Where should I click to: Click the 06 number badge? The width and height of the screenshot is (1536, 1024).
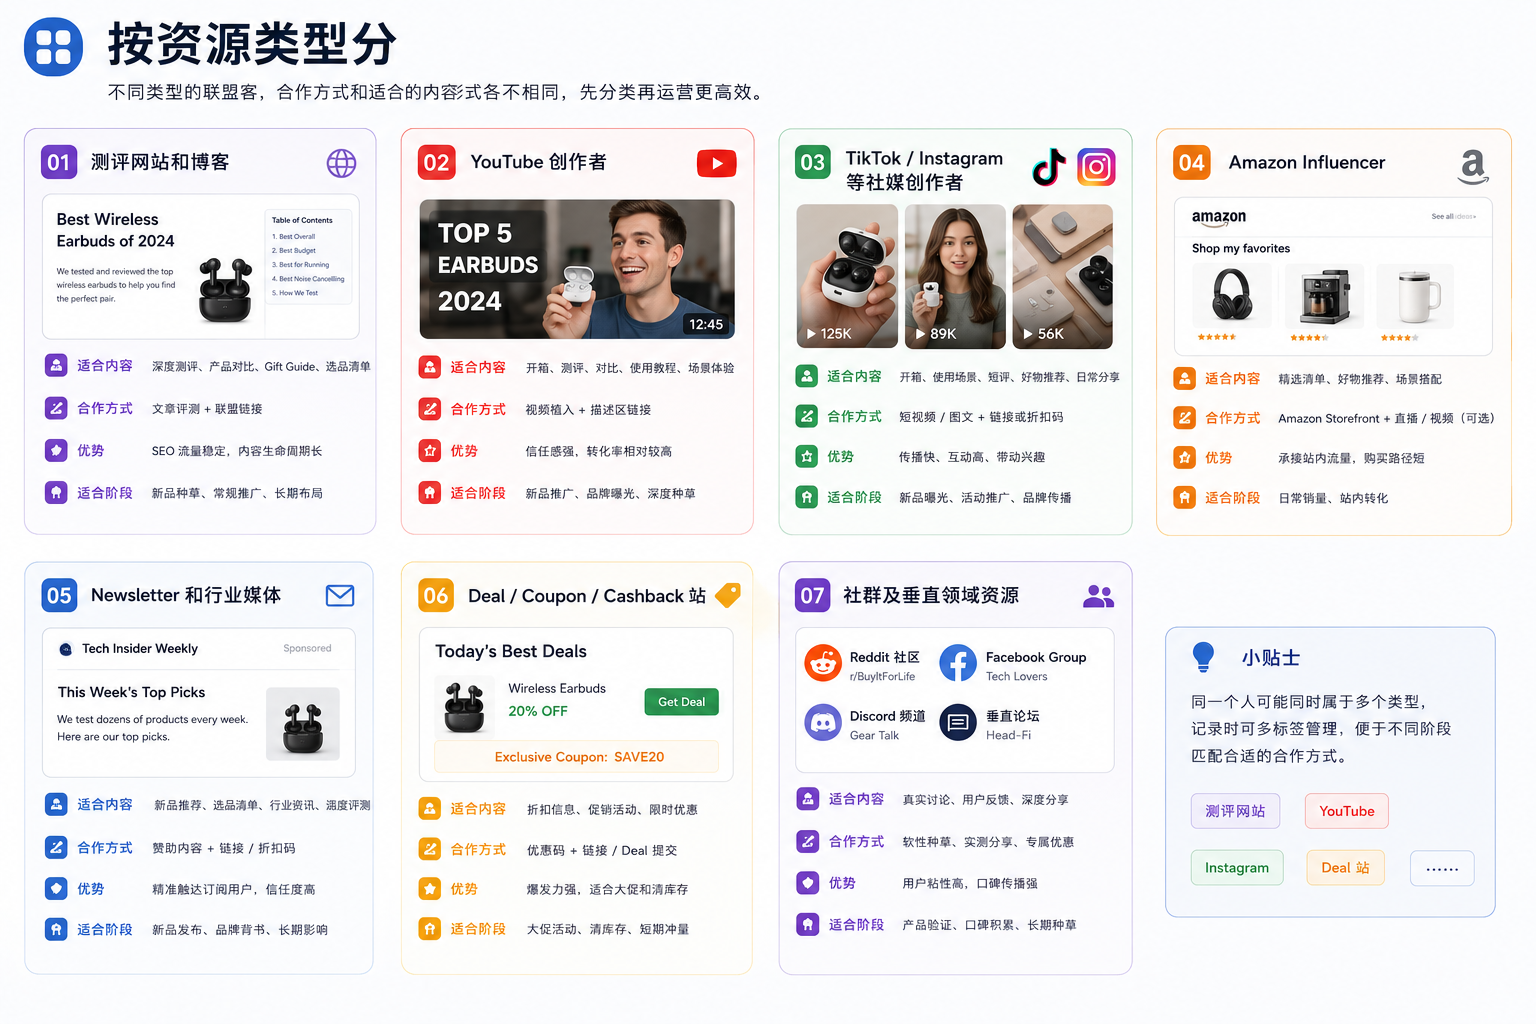[x=436, y=596]
